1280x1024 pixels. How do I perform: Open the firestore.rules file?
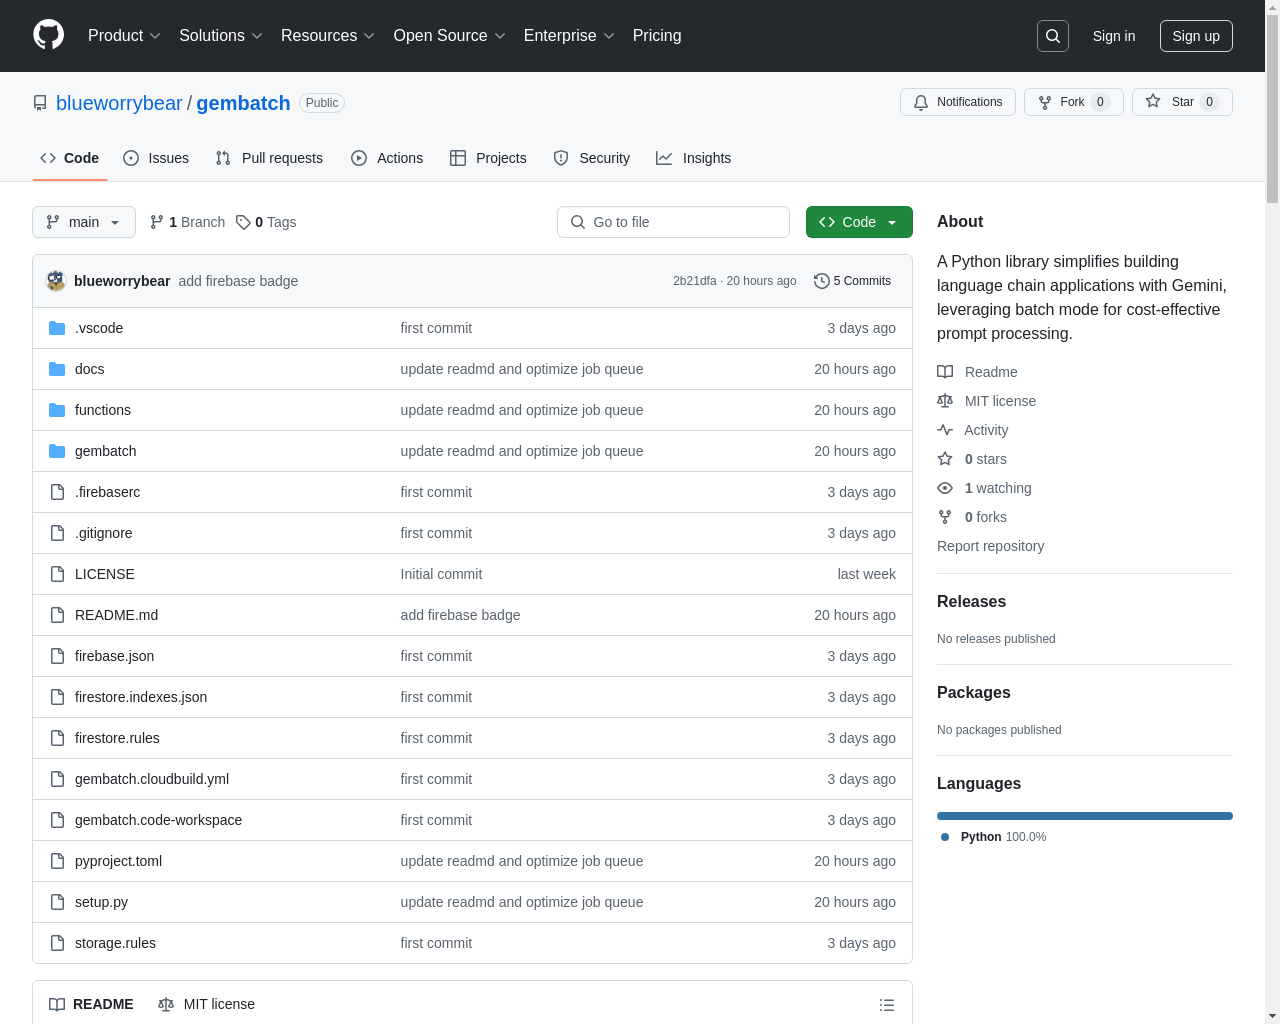tap(117, 738)
